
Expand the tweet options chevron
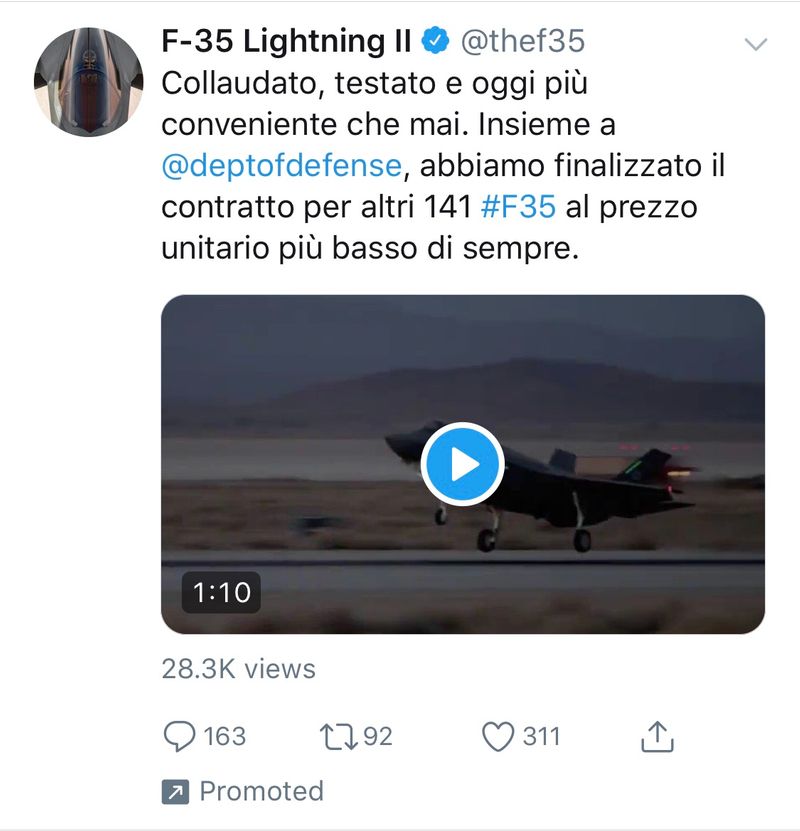click(757, 44)
